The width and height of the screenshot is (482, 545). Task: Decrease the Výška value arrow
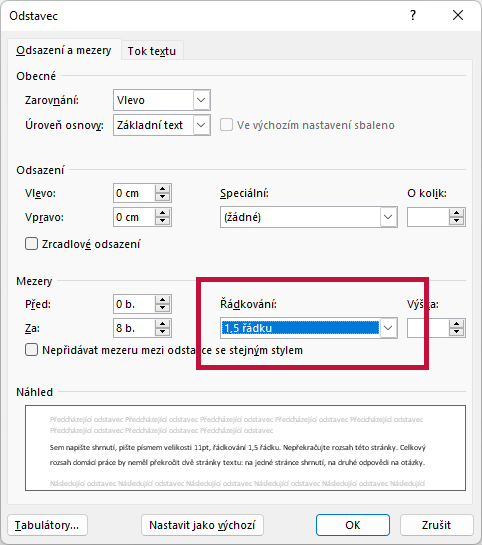click(456, 332)
